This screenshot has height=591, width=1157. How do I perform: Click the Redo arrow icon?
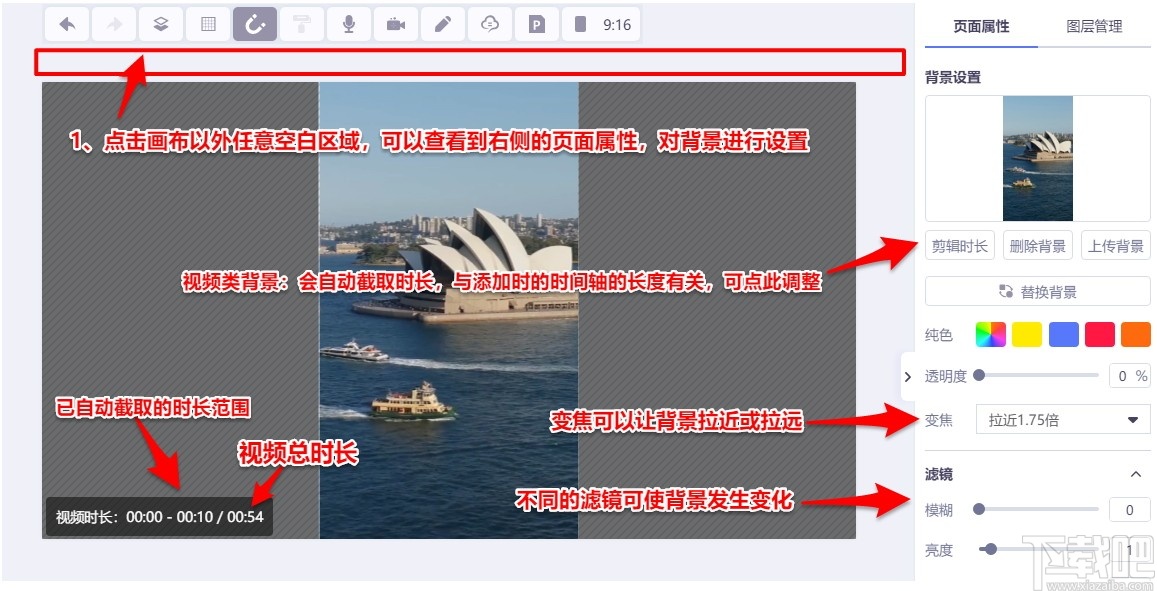coord(113,23)
